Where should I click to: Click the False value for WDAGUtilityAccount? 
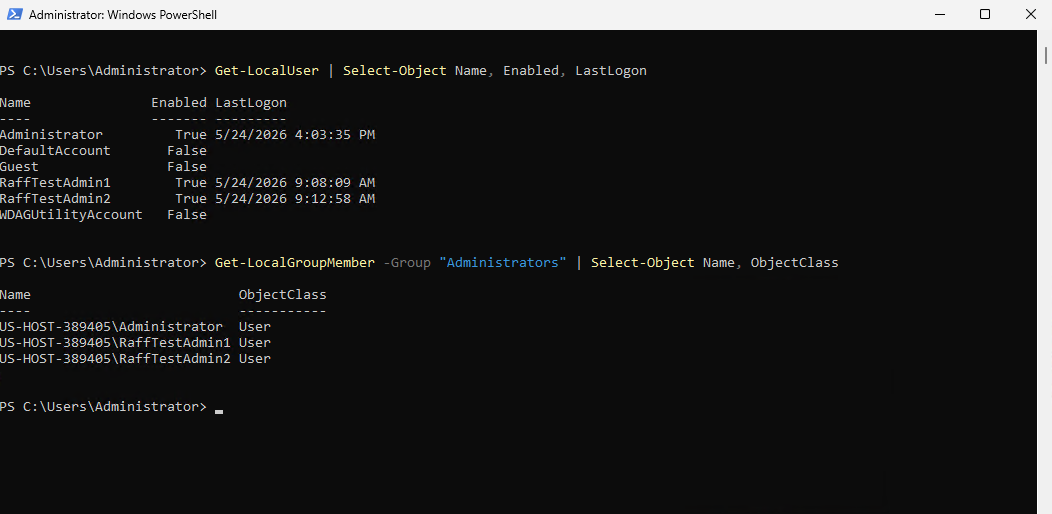(x=187, y=215)
